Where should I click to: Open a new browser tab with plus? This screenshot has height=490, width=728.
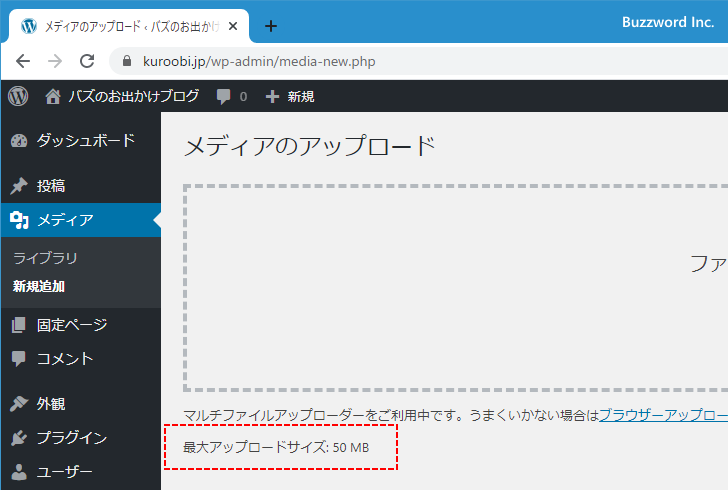click(x=271, y=26)
